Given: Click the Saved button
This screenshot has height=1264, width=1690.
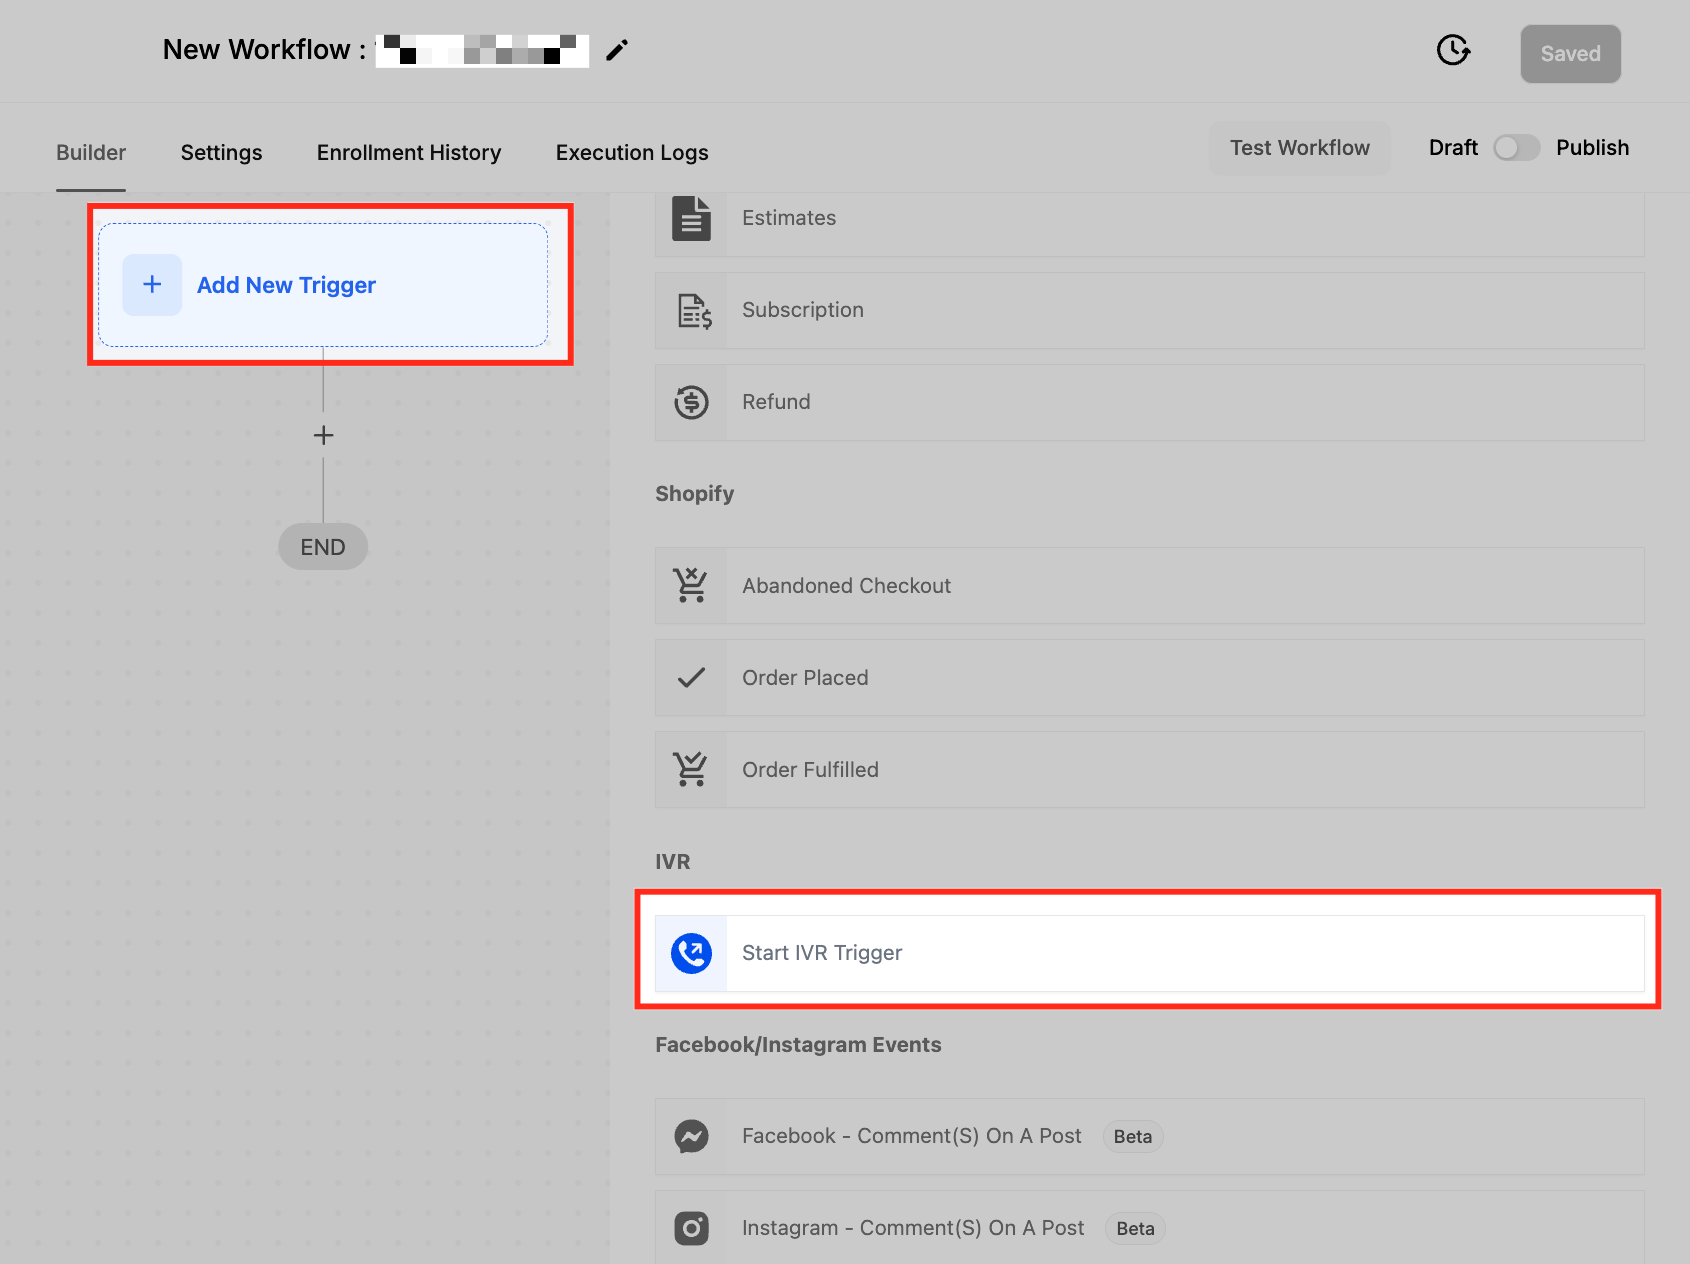Looking at the screenshot, I should click(1570, 54).
